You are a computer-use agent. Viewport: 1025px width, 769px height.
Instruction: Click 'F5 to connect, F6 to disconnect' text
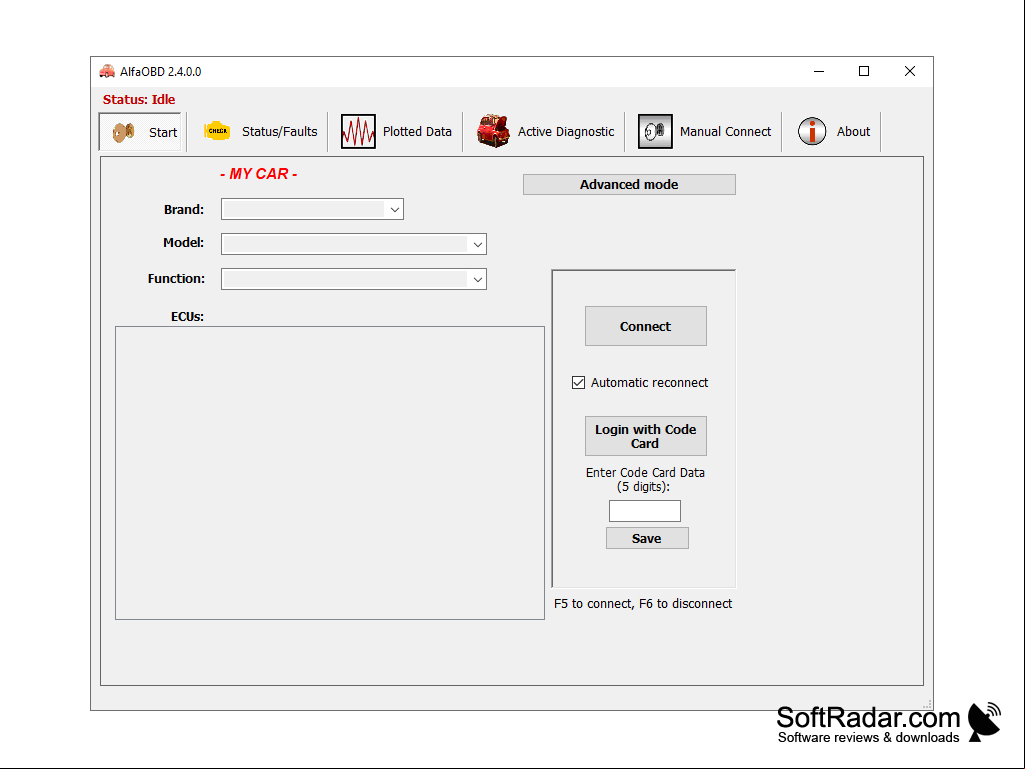(643, 604)
